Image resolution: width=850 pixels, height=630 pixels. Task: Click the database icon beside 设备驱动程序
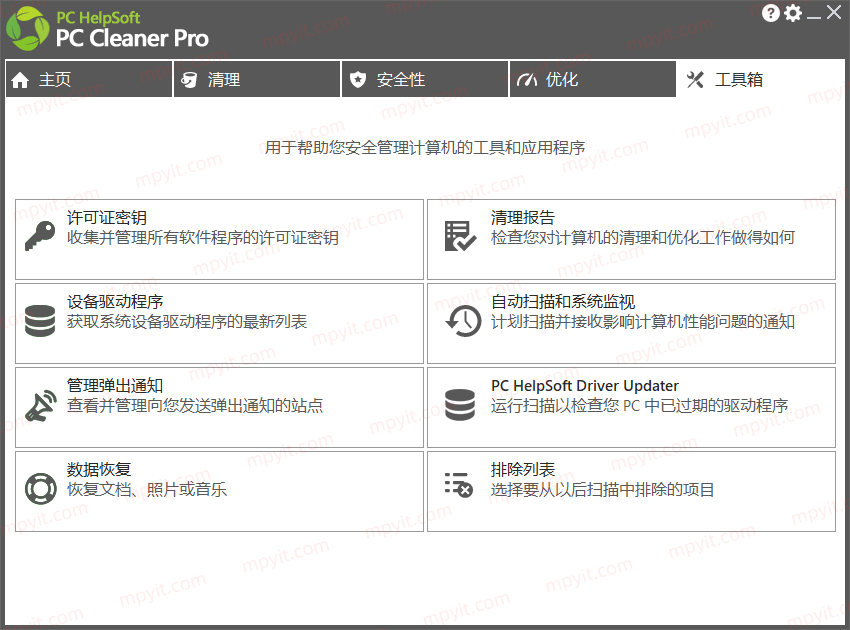(x=40, y=320)
